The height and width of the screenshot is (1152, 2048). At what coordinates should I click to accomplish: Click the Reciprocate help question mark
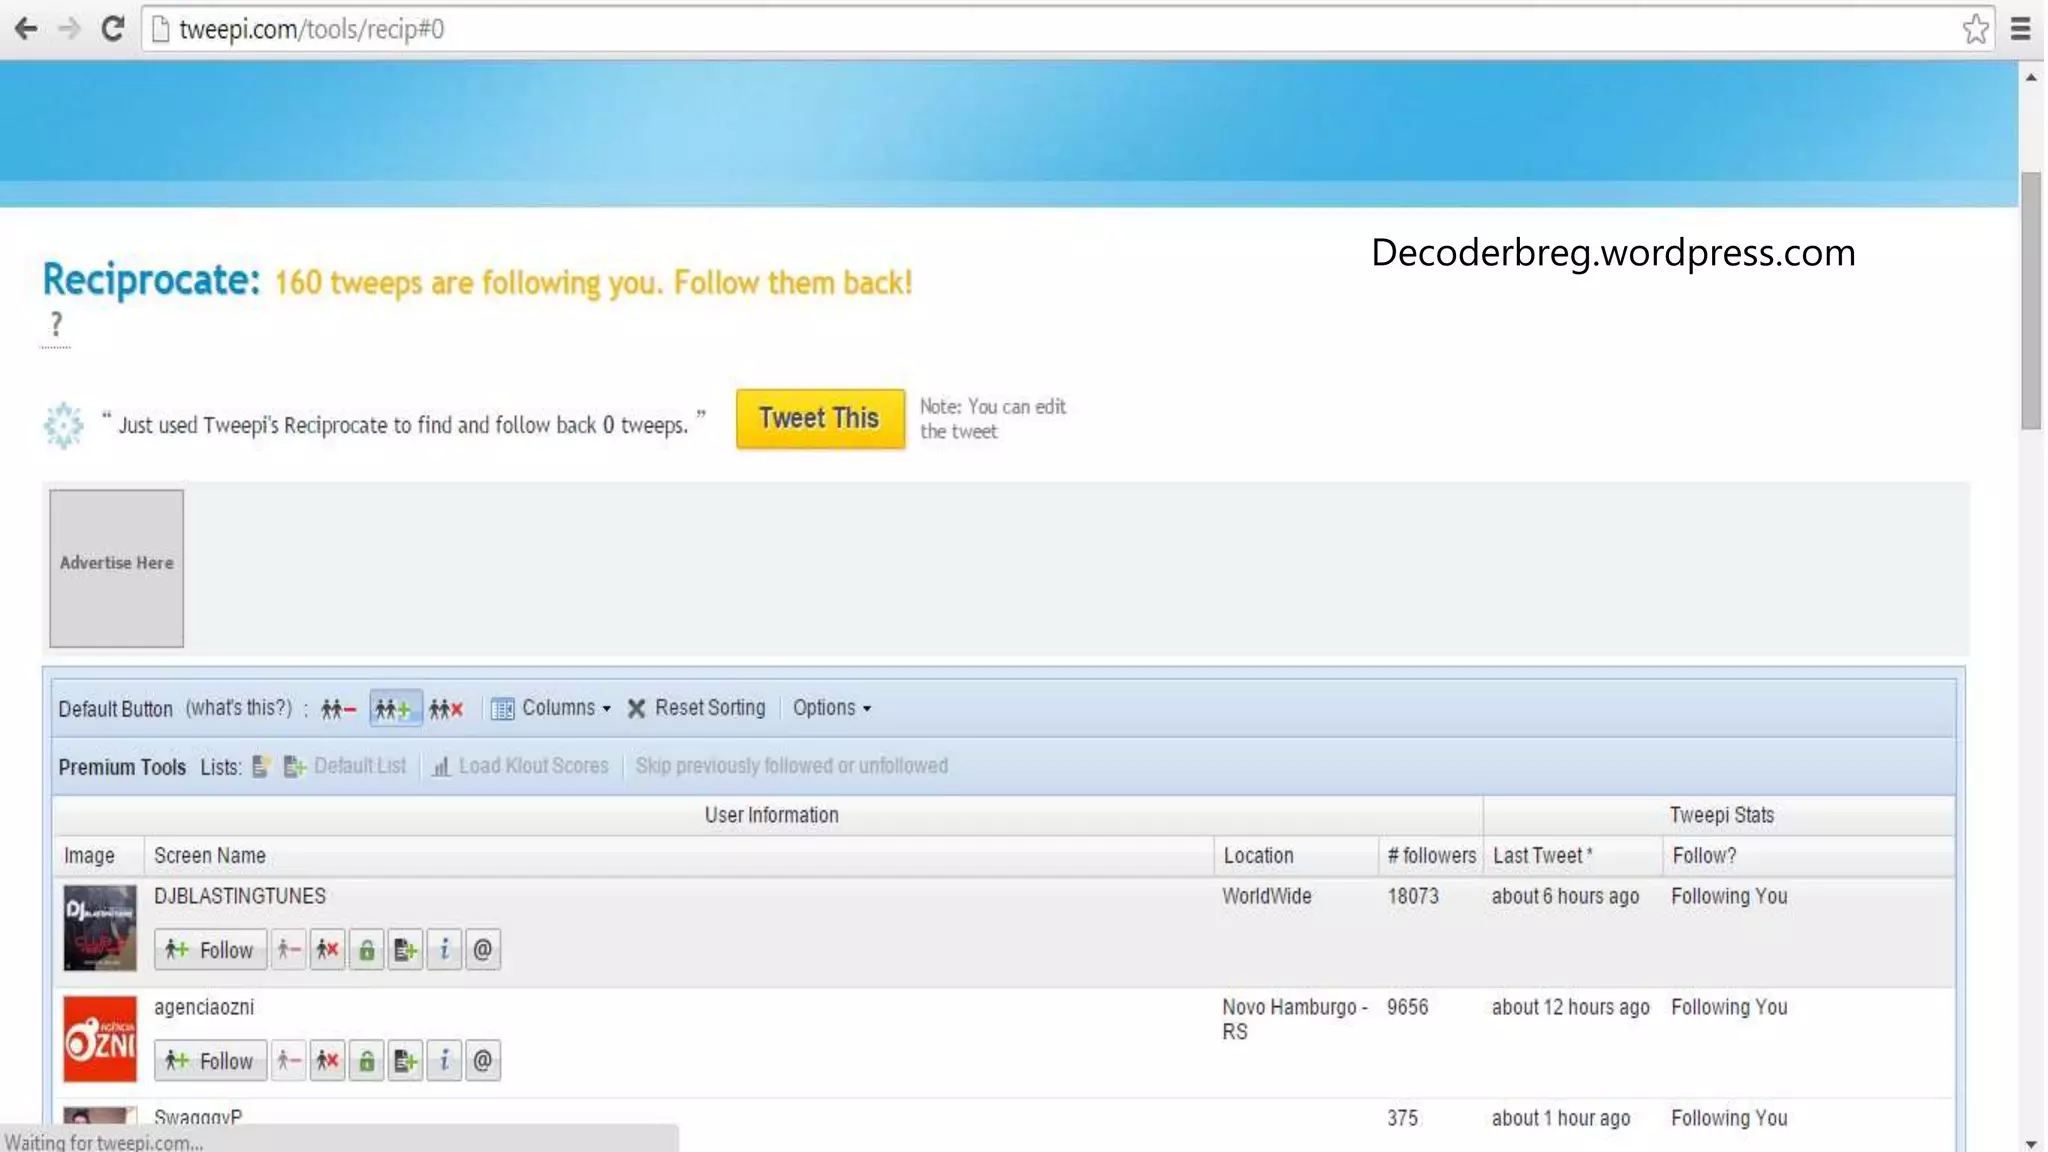(56, 325)
